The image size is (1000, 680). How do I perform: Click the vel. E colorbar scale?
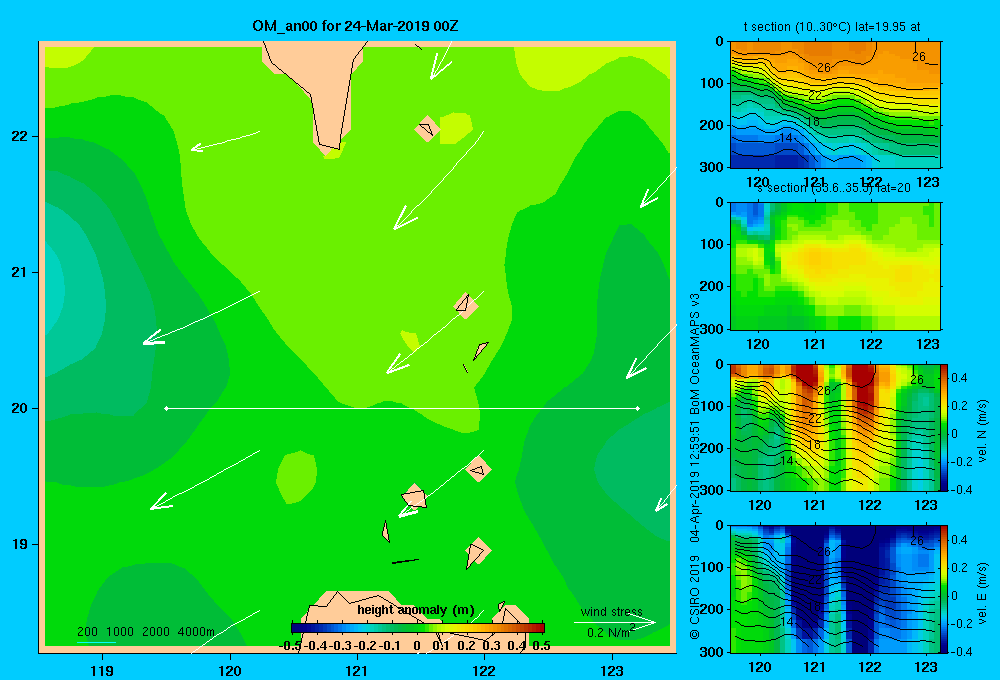tap(944, 589)
